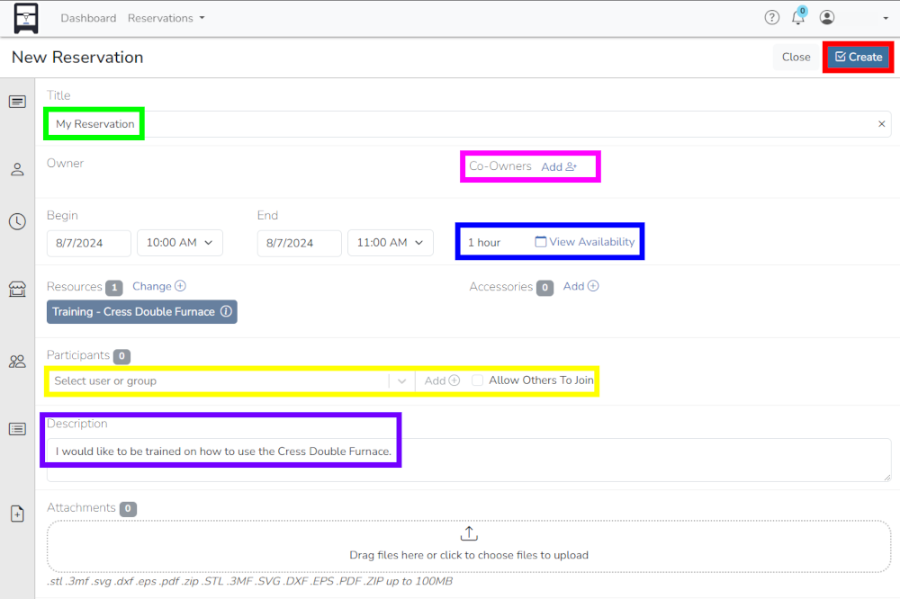Open the Reservations menu
The image size is (900, 599).
click(x=166, y=18)
